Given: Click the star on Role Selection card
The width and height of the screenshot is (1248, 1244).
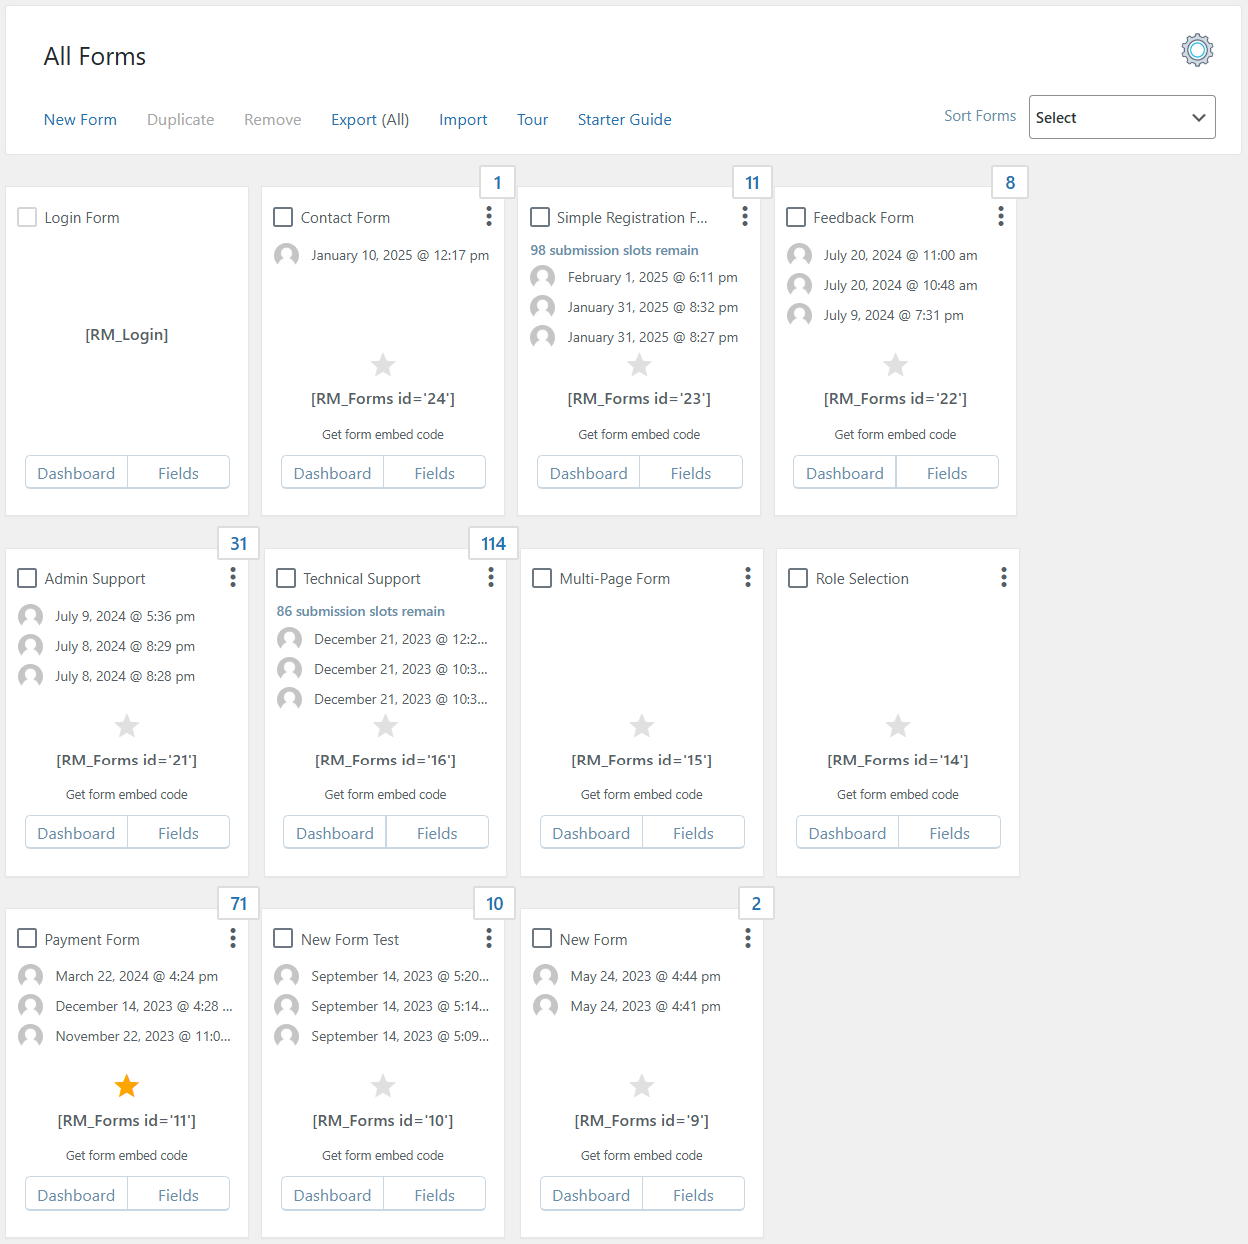Looking at the screenshot, I should pos(898,726).
